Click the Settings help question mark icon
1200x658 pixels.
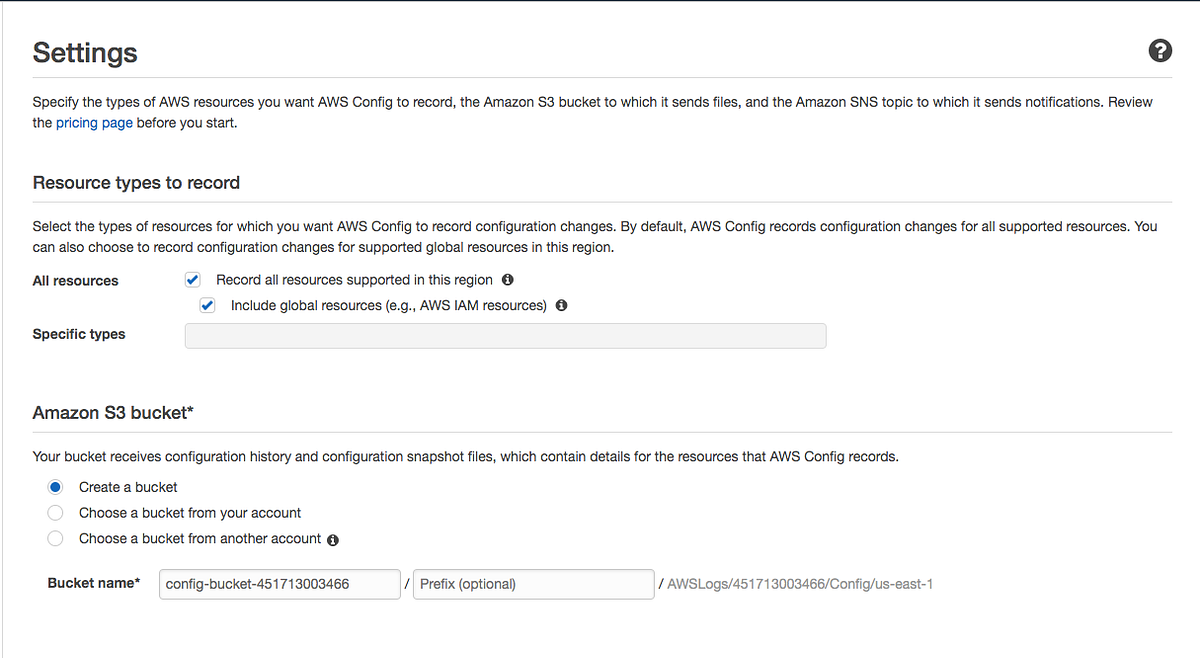tap(1160, 50)
